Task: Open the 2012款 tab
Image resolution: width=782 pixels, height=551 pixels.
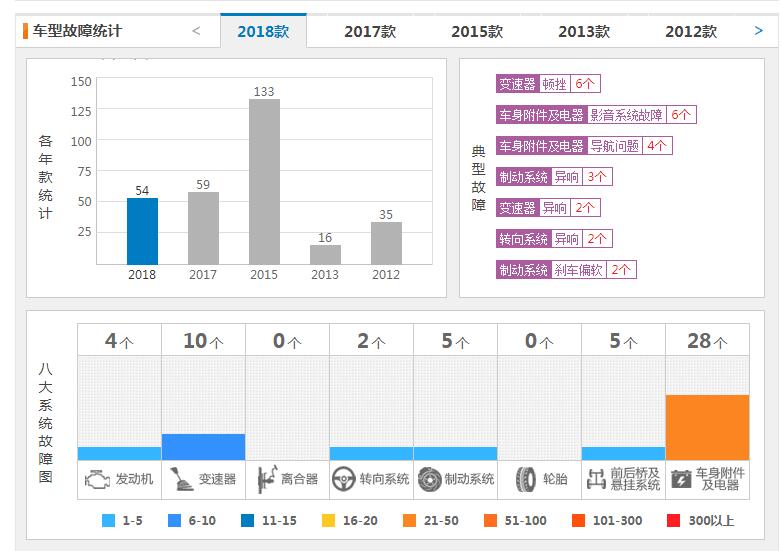Action: 691,31
